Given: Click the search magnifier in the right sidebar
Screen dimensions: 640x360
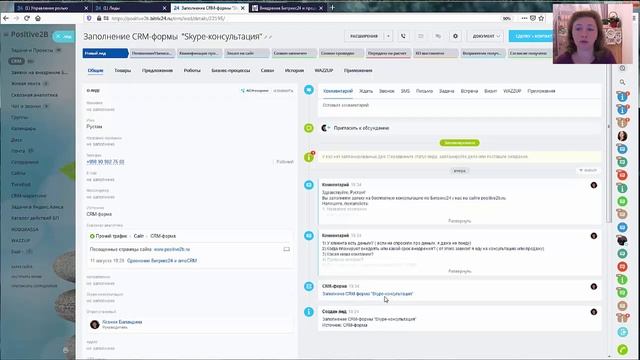Looking at the screenshot, I should click(622, 82).
